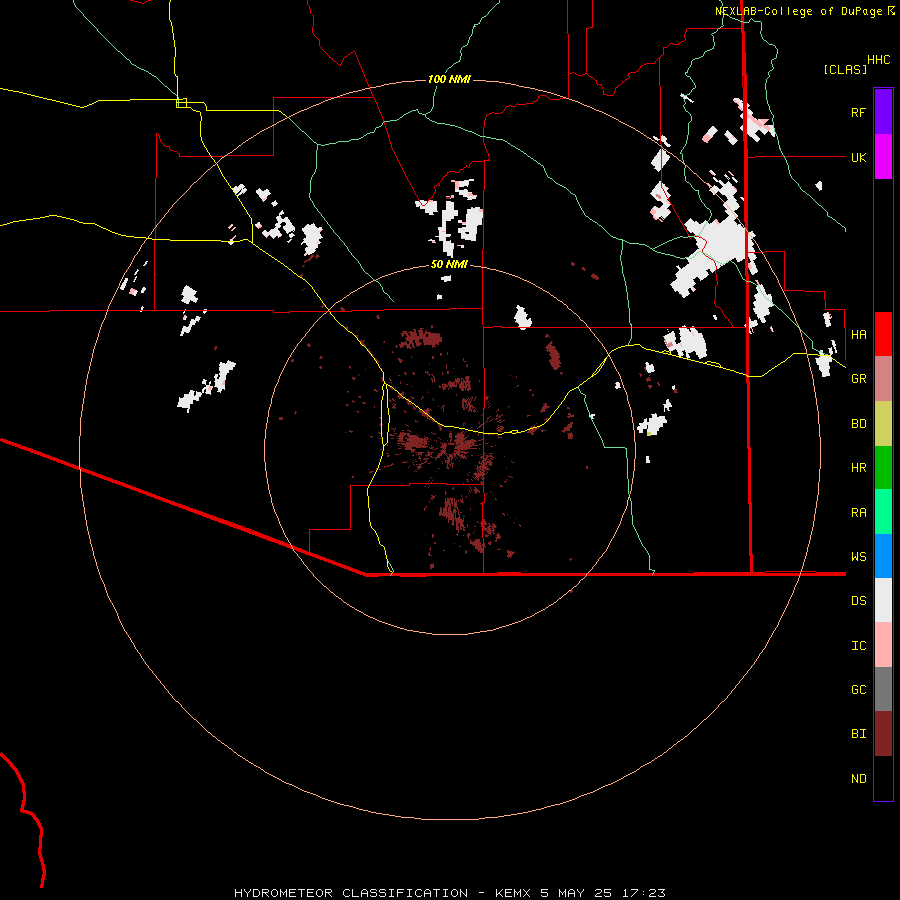This screenshot has height=900, width=900.
Task: Click the IC legend label
Action: 858,646
